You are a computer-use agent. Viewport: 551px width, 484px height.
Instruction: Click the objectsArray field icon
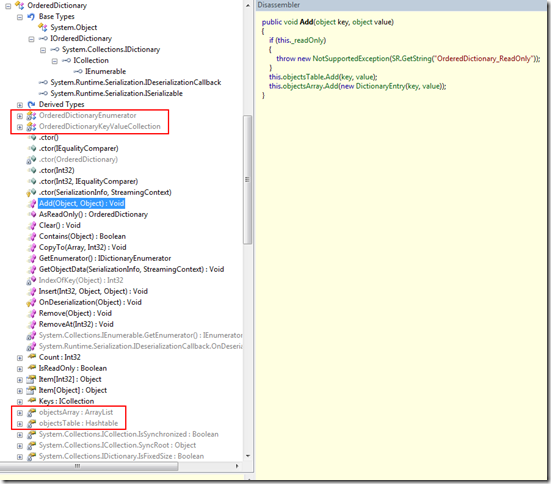point(32,412)
